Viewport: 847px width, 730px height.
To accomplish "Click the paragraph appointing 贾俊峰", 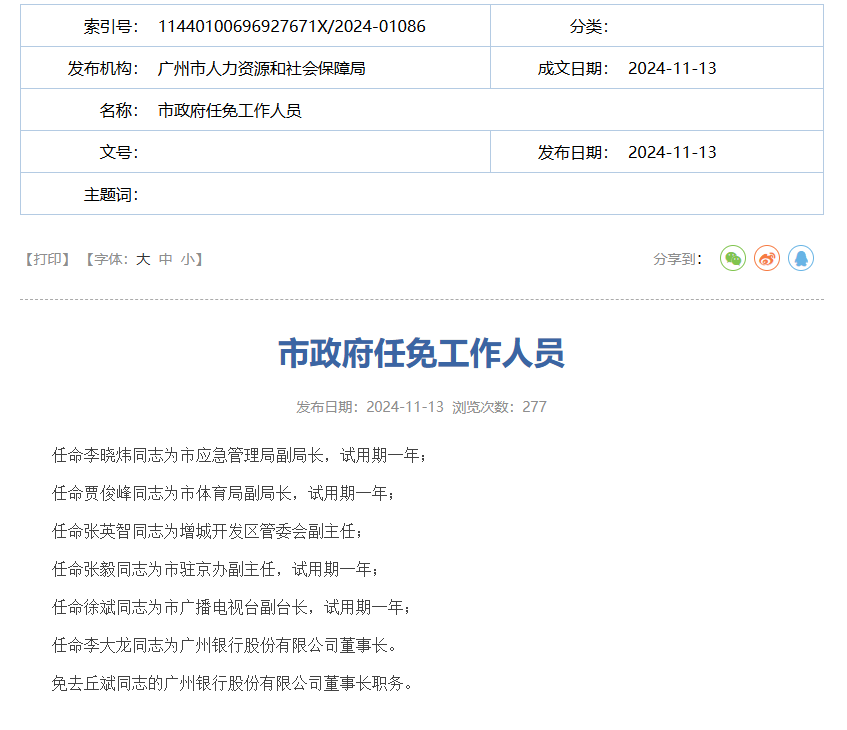I will [224, 493].
